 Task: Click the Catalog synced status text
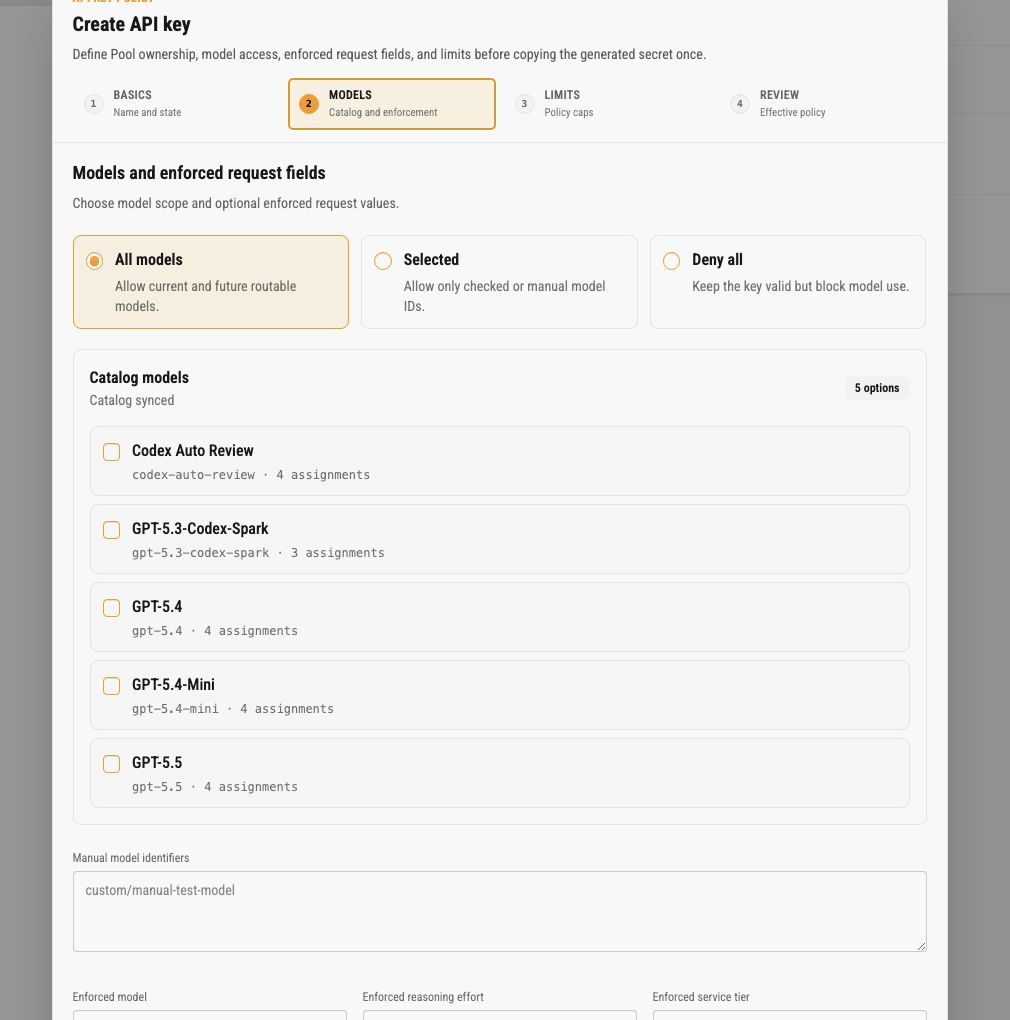132,401
